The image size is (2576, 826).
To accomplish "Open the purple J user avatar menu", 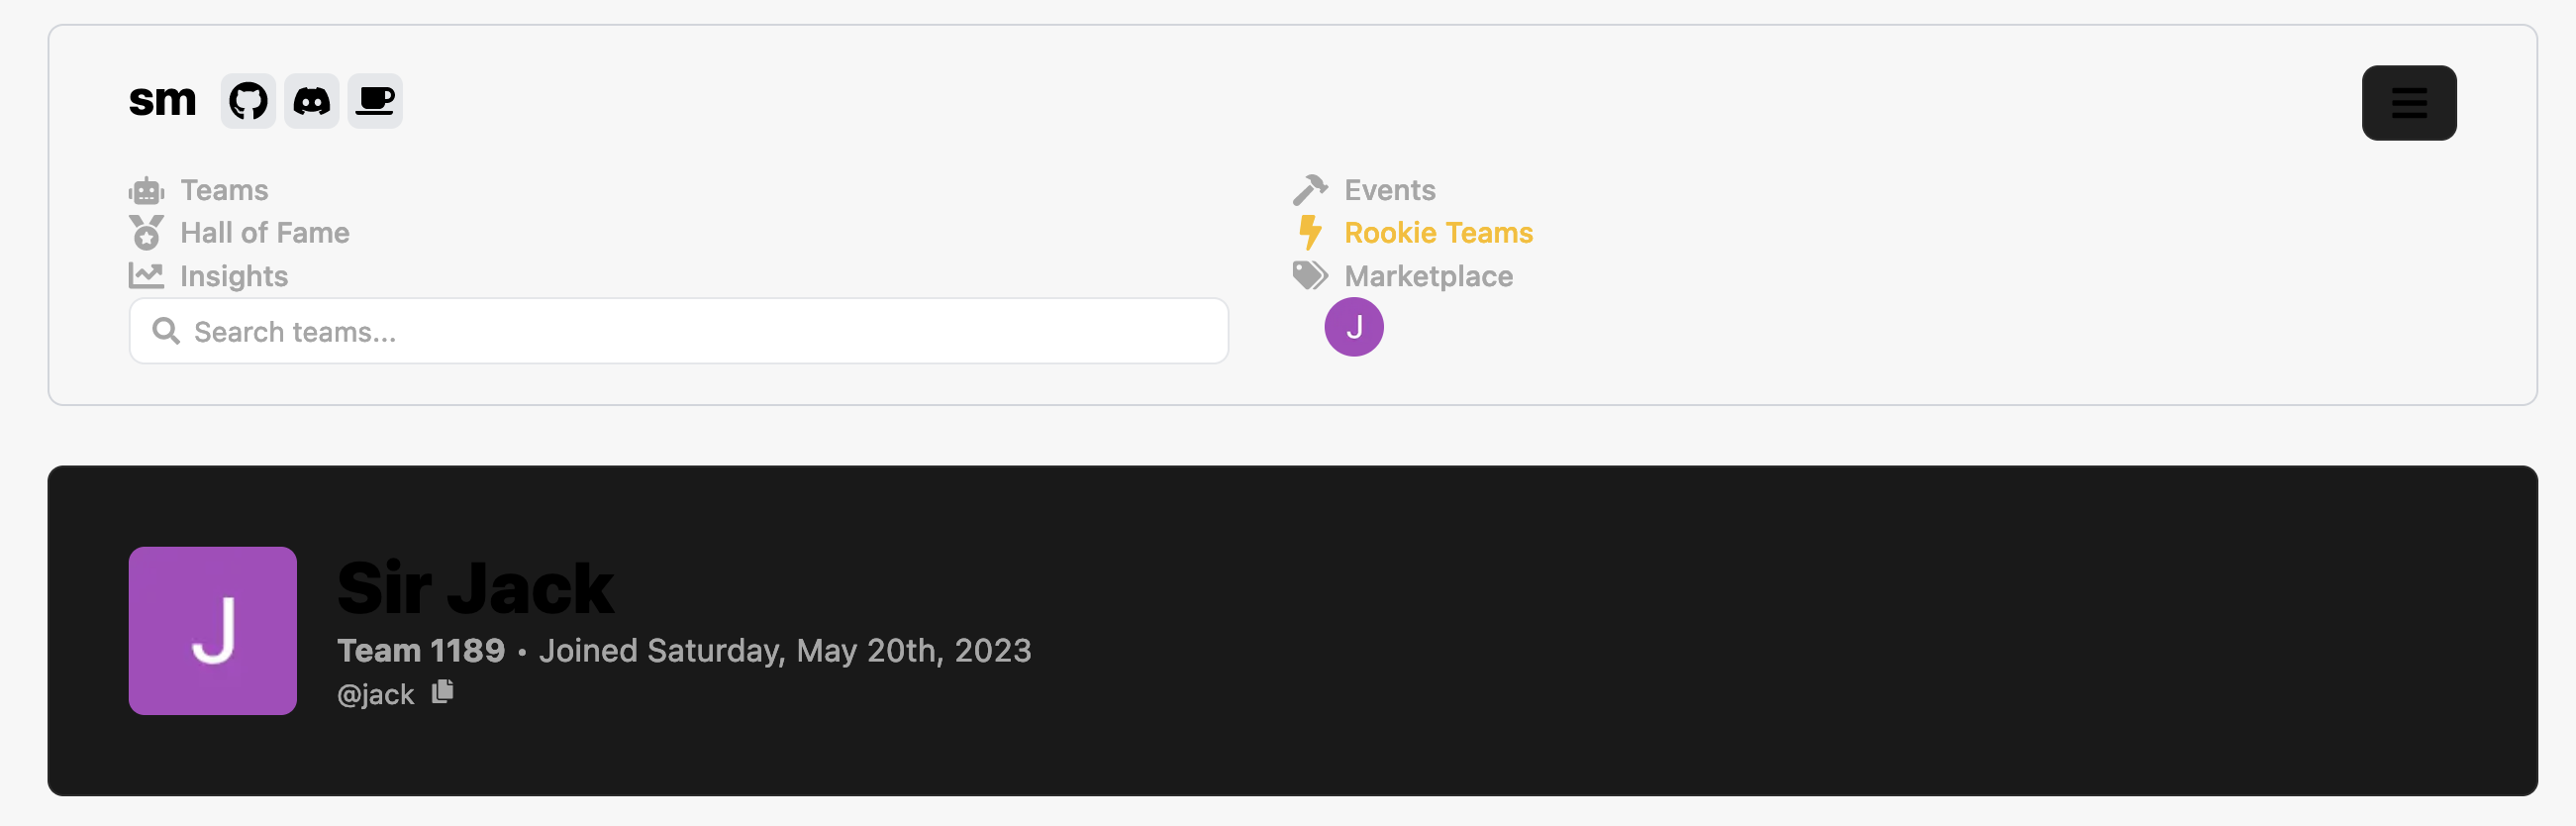I will point(1354,327).
